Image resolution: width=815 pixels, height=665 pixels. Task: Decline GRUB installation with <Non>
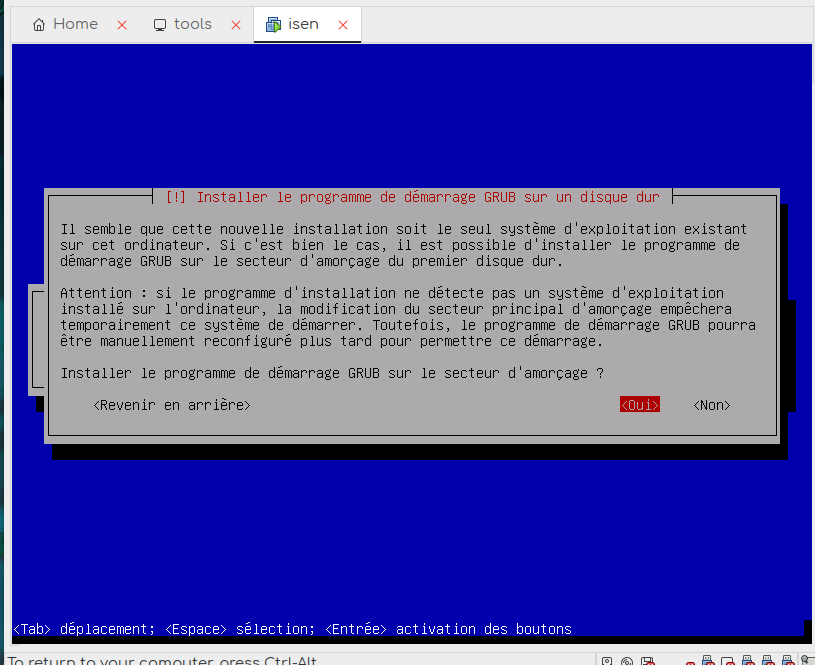pyautogui.click(x=712, y=405)
